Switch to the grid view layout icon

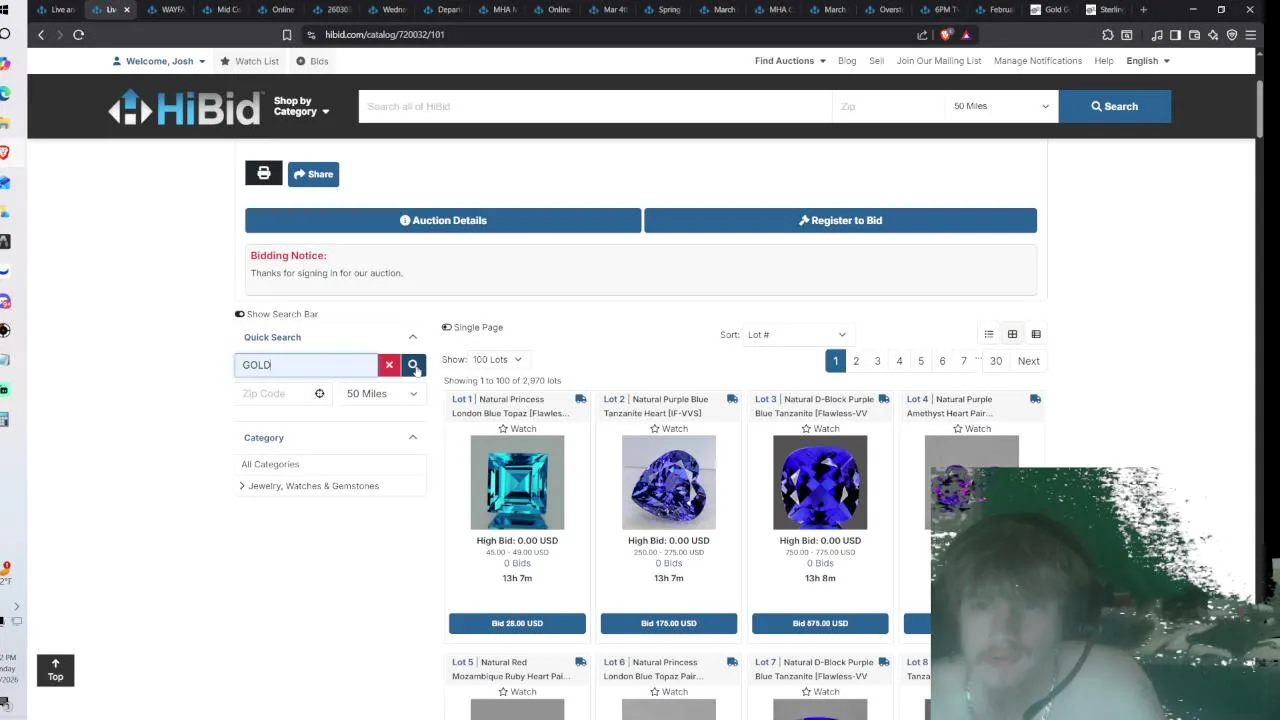1012,334
